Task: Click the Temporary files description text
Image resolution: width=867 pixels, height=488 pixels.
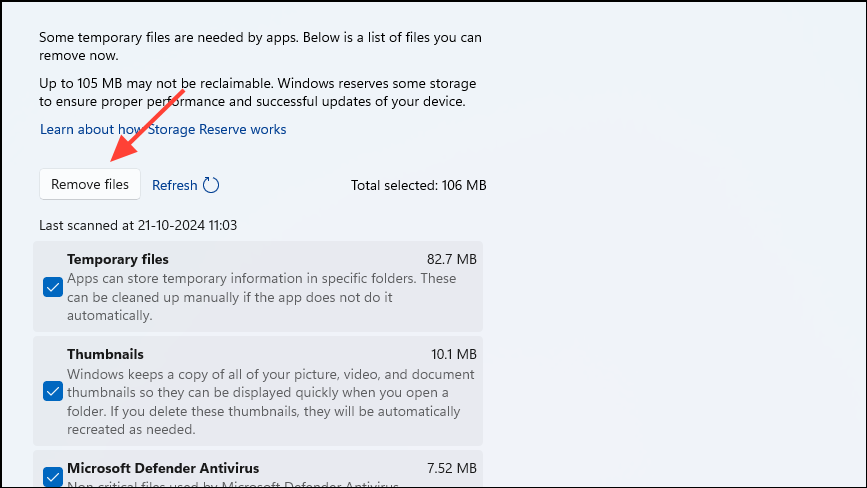Action: [x=261, y=296]
